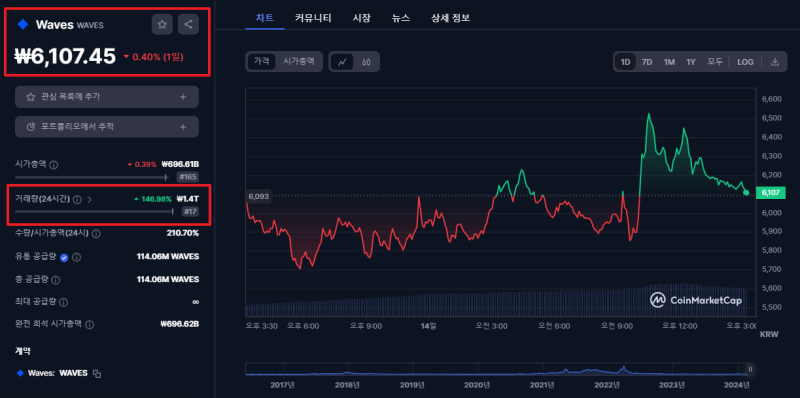Select the 시가총액 market cap toggle

299,62
